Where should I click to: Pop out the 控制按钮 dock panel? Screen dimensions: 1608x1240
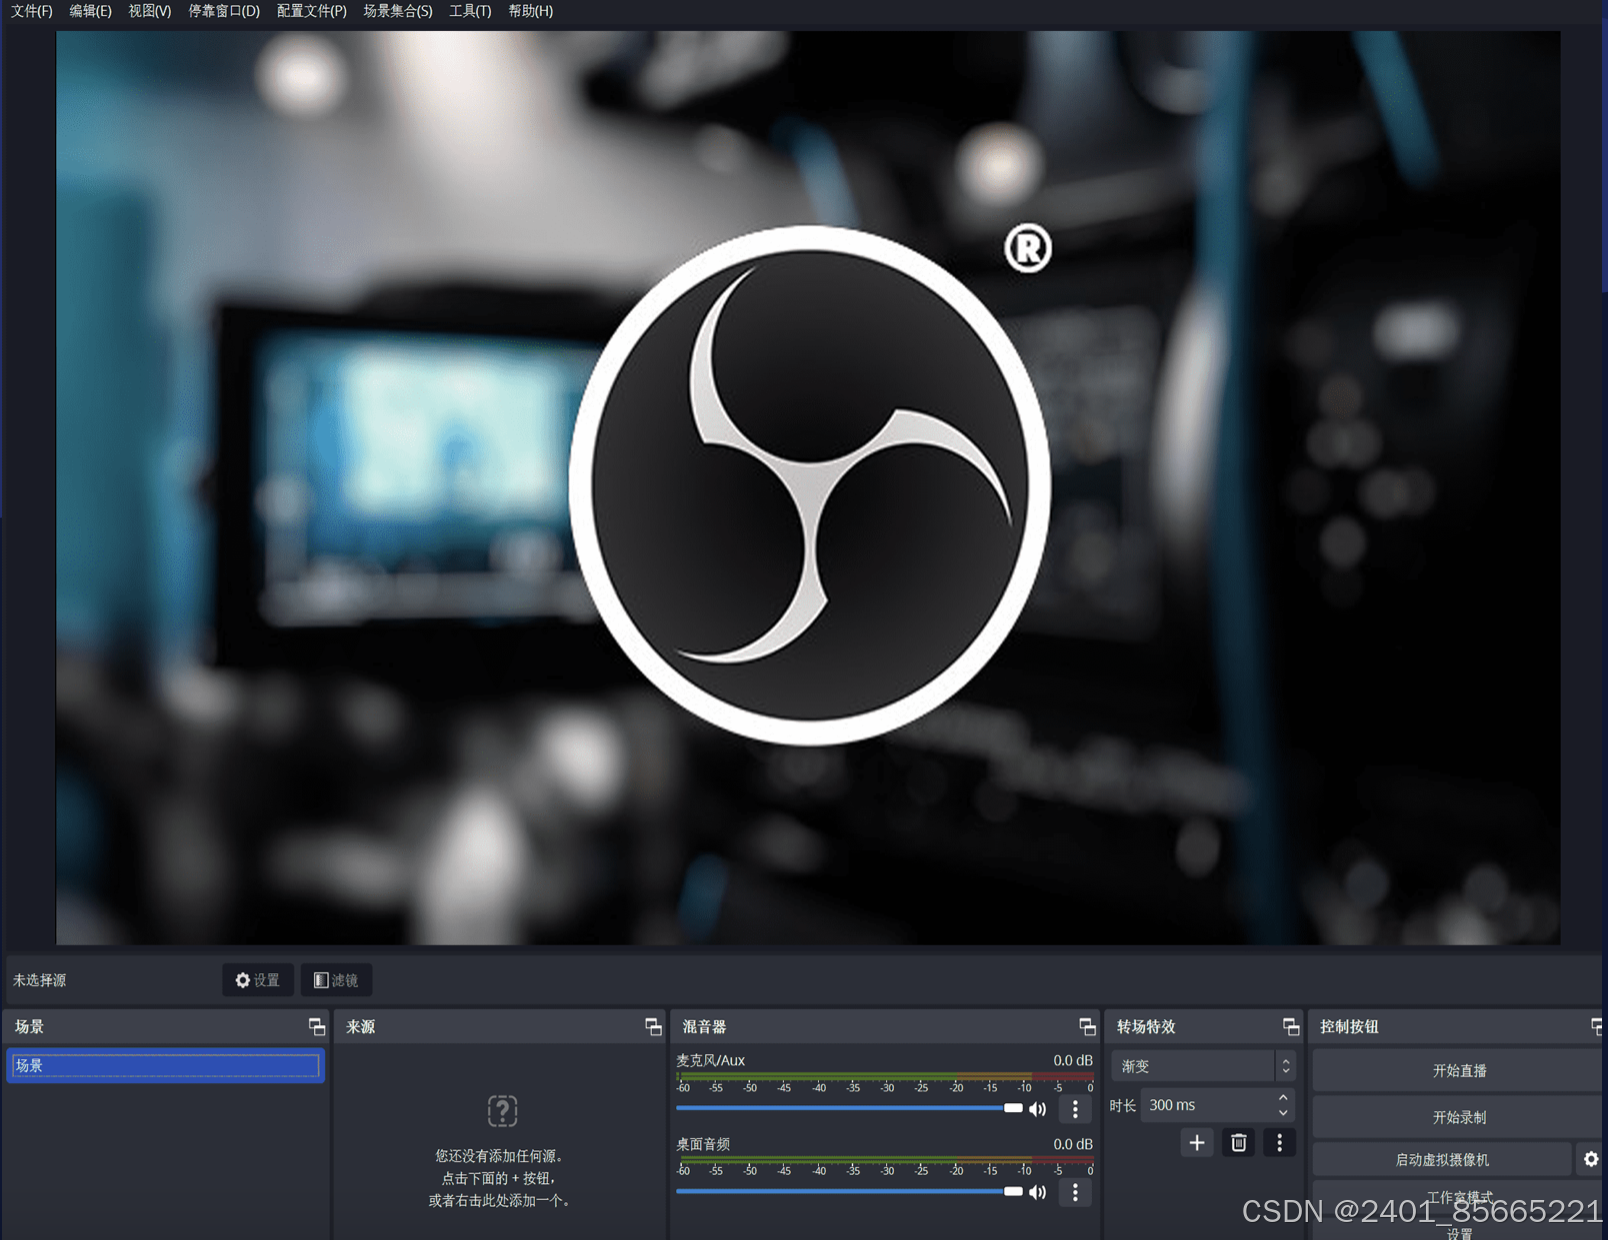tap(1598, 1027)
